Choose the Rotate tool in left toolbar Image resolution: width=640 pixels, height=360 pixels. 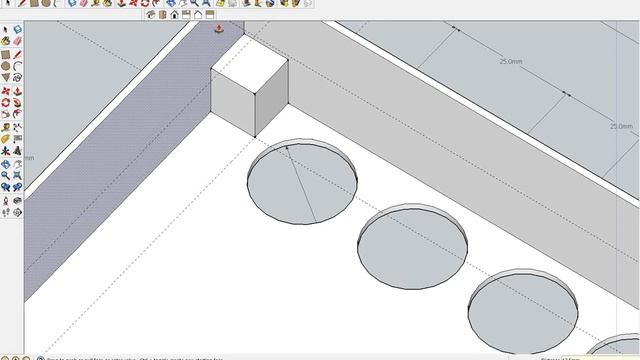point(5,102)
